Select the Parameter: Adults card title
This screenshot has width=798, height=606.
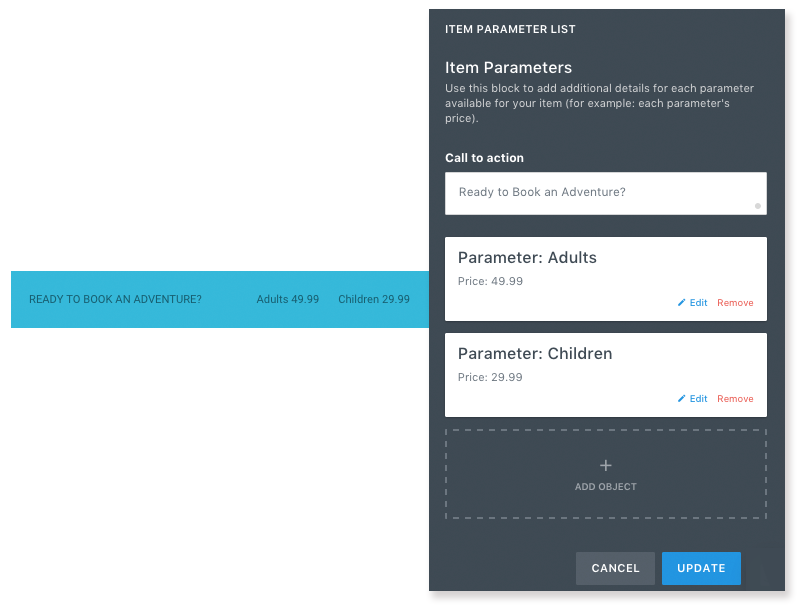(527, 257)
